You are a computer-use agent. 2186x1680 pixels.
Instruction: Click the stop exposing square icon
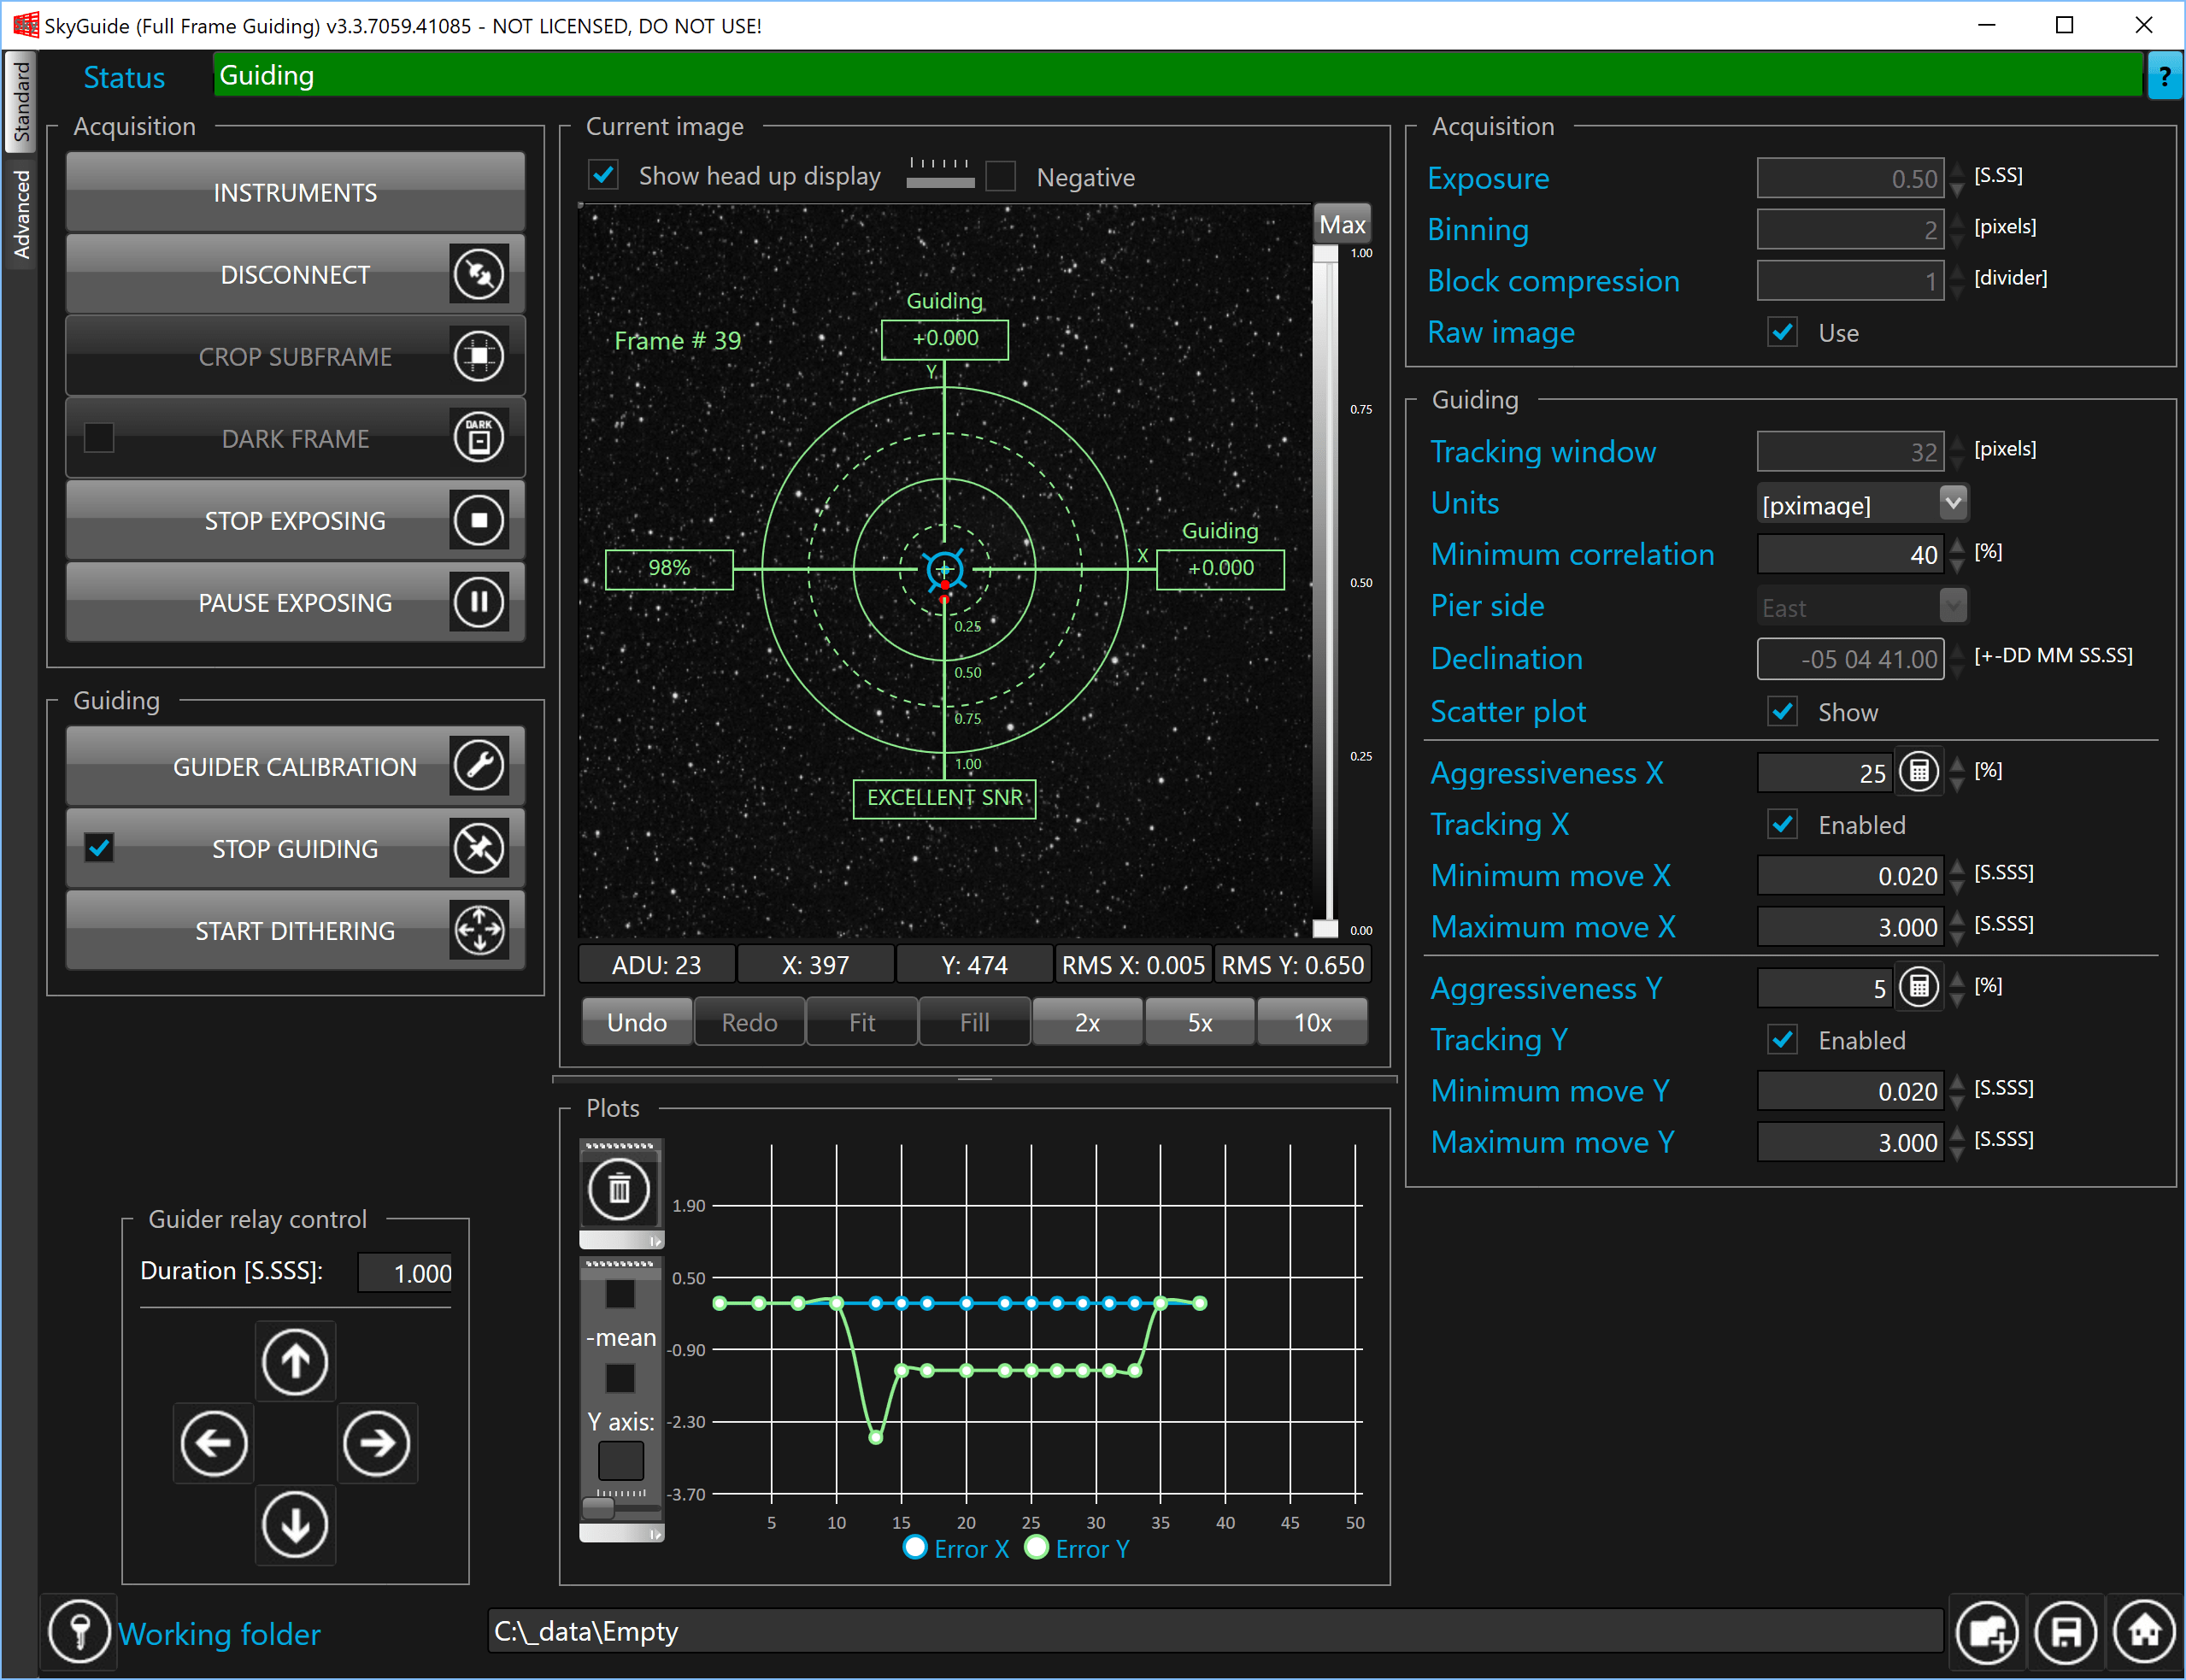(x=479, y=520)
